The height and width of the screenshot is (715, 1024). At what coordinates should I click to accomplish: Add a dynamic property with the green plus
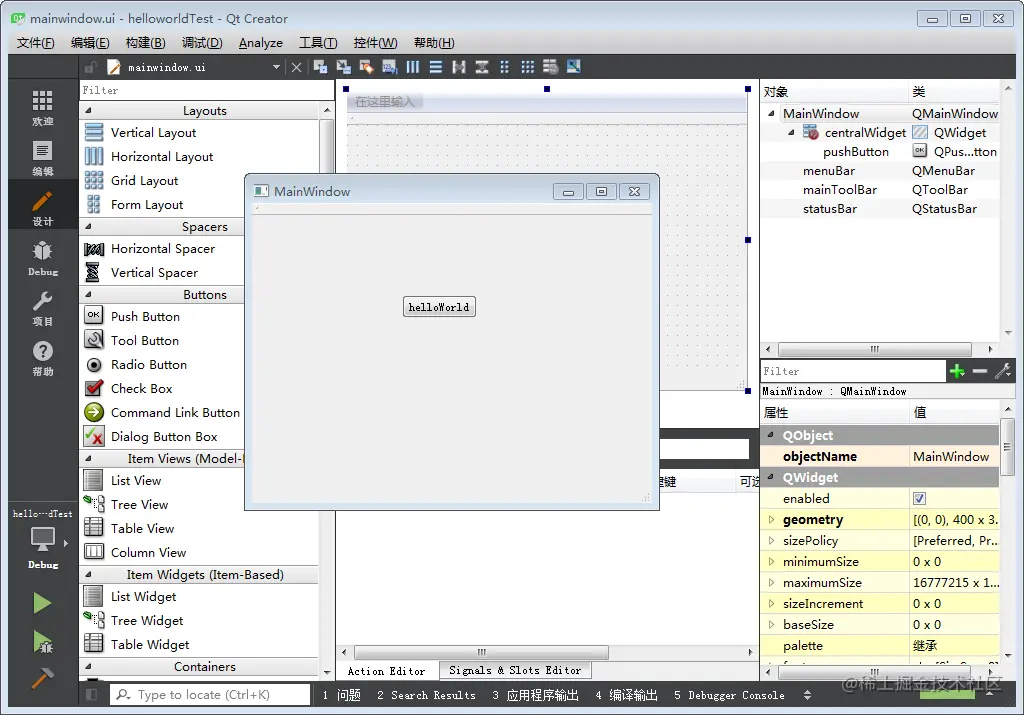coord(957,372)
